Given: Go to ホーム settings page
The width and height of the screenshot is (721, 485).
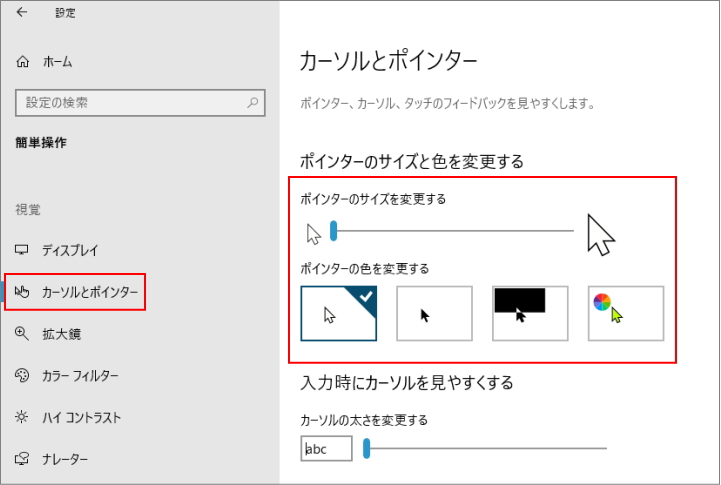Looking at the screenshot, I should click(57, 62).
